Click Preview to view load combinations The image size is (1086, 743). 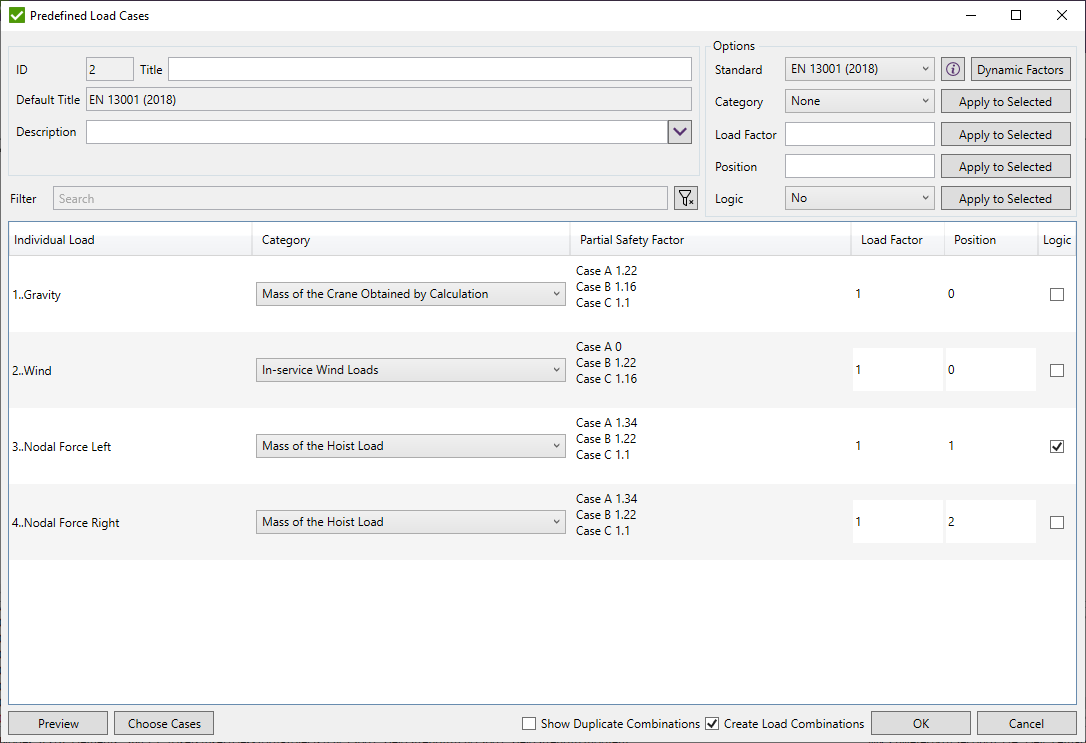click(x=57, y=722)
